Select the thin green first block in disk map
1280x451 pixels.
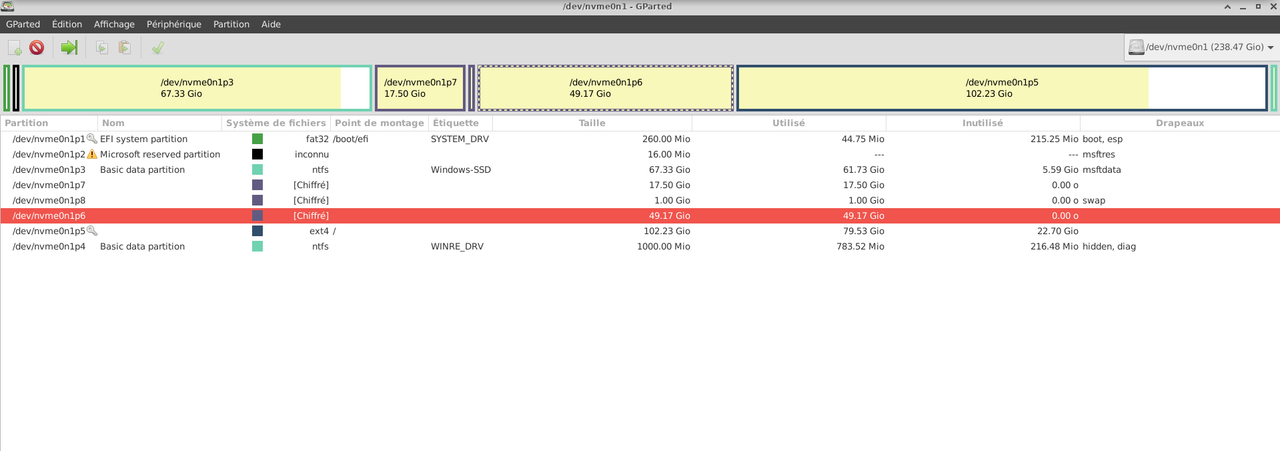click(x=7, y=88)
